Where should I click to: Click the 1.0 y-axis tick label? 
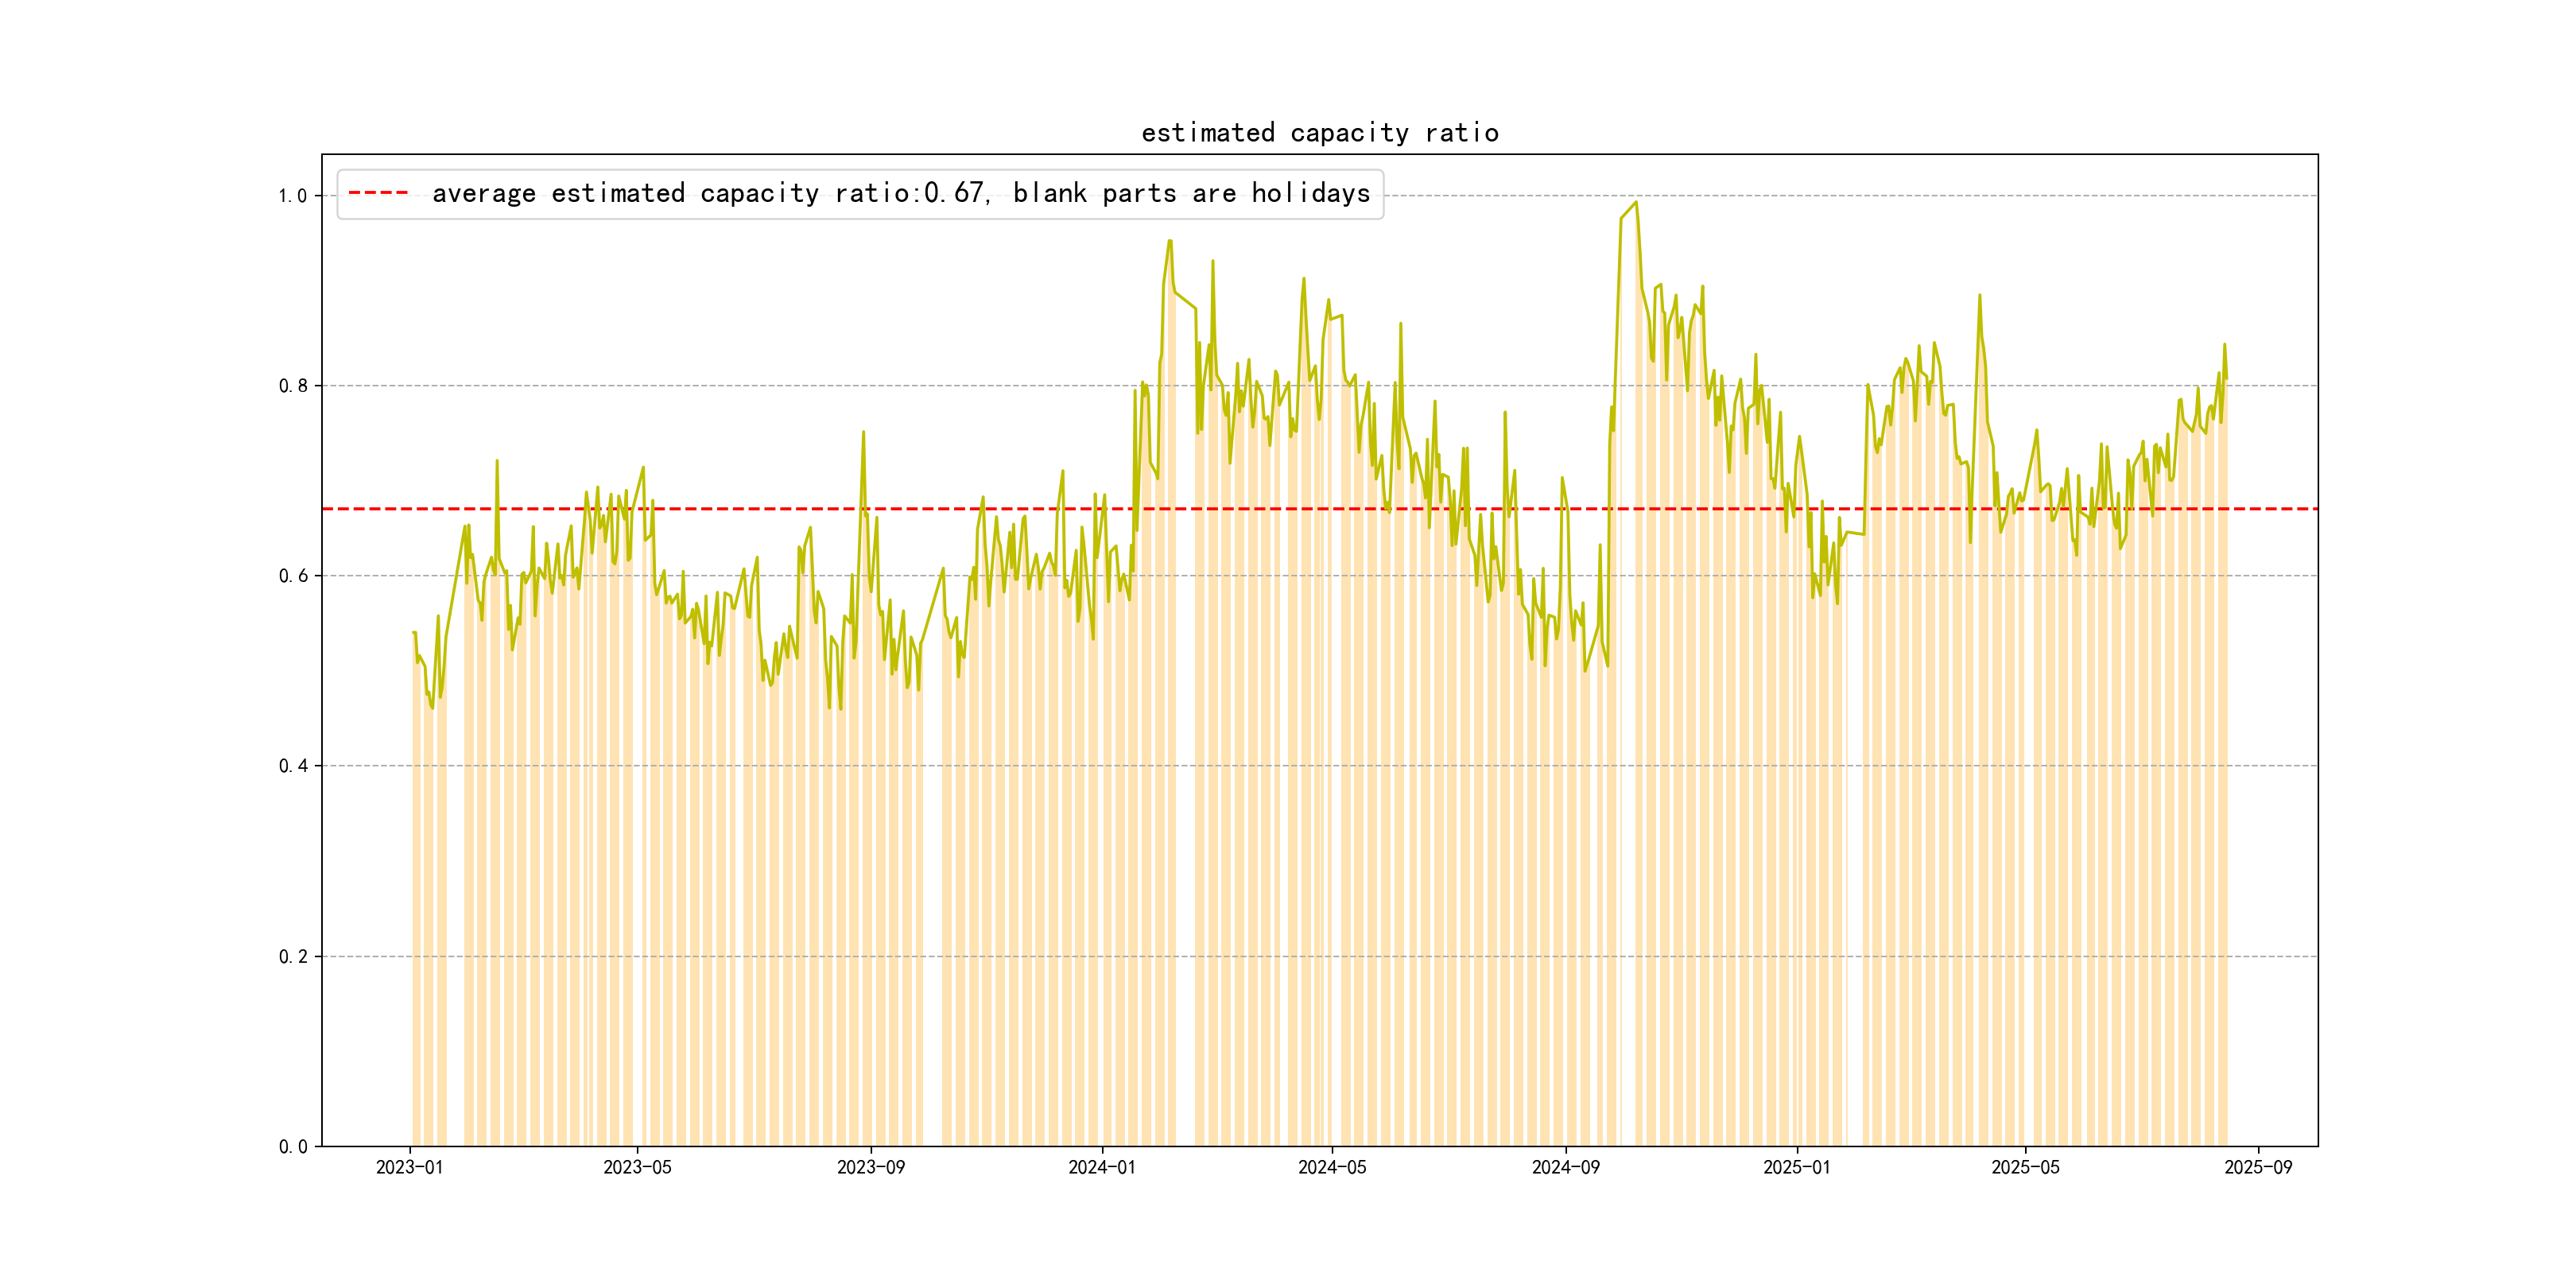tap(292, 196)
